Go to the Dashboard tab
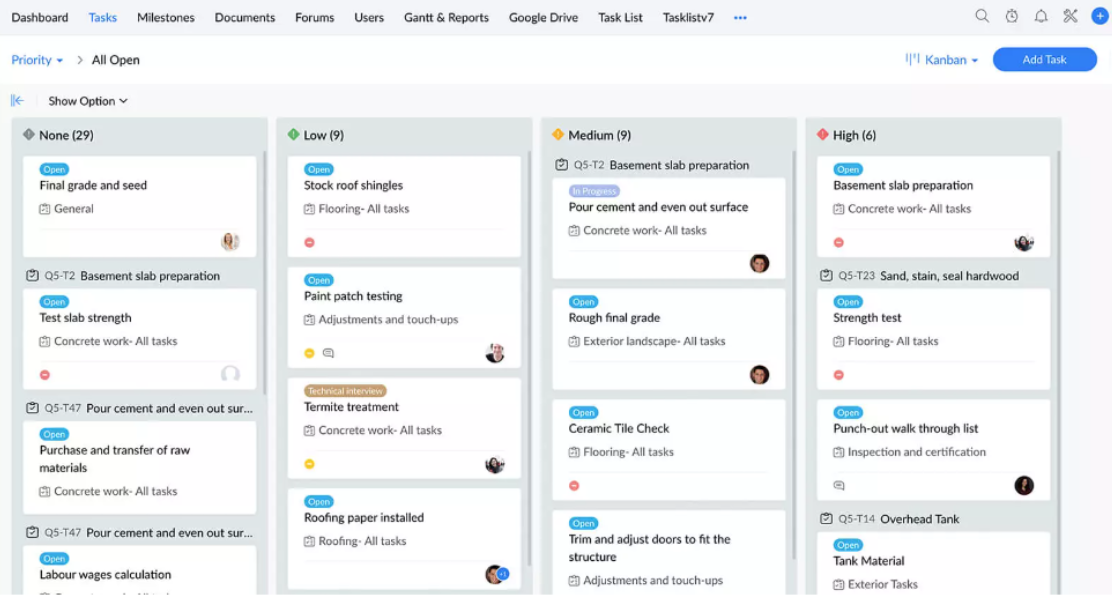1112x595 pixels. tap(40, 17)
